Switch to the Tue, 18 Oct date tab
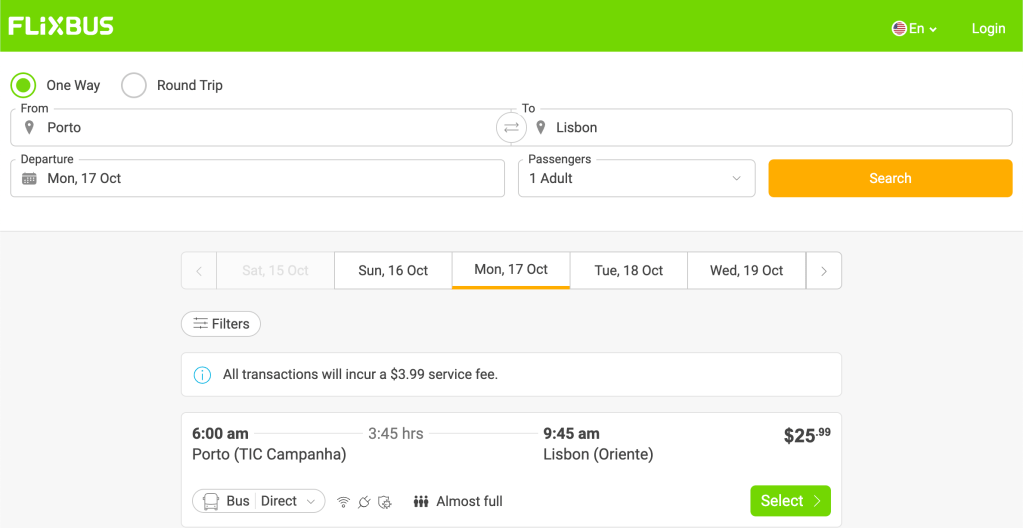The height and width of the screenshot is (528, 1023). pos(628,271)
